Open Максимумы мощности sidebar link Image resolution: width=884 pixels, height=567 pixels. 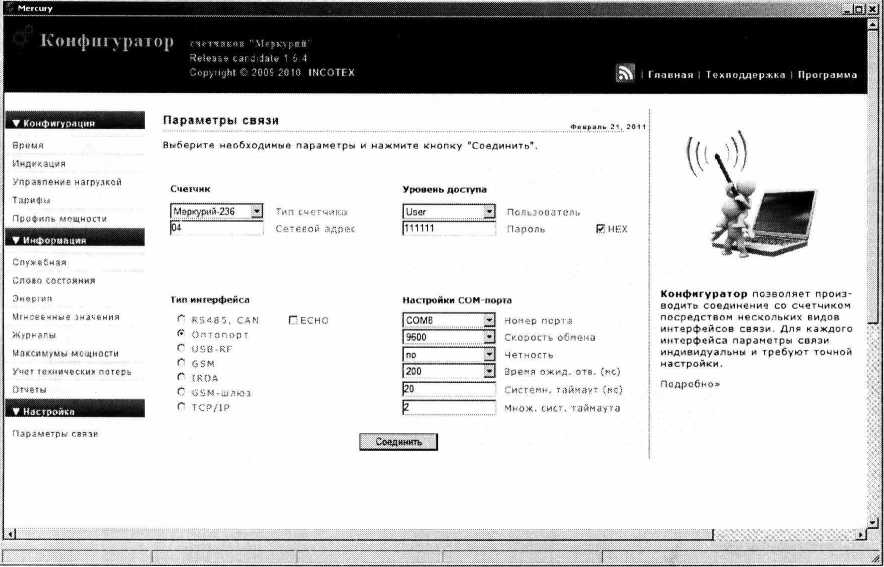click(65, 353)
